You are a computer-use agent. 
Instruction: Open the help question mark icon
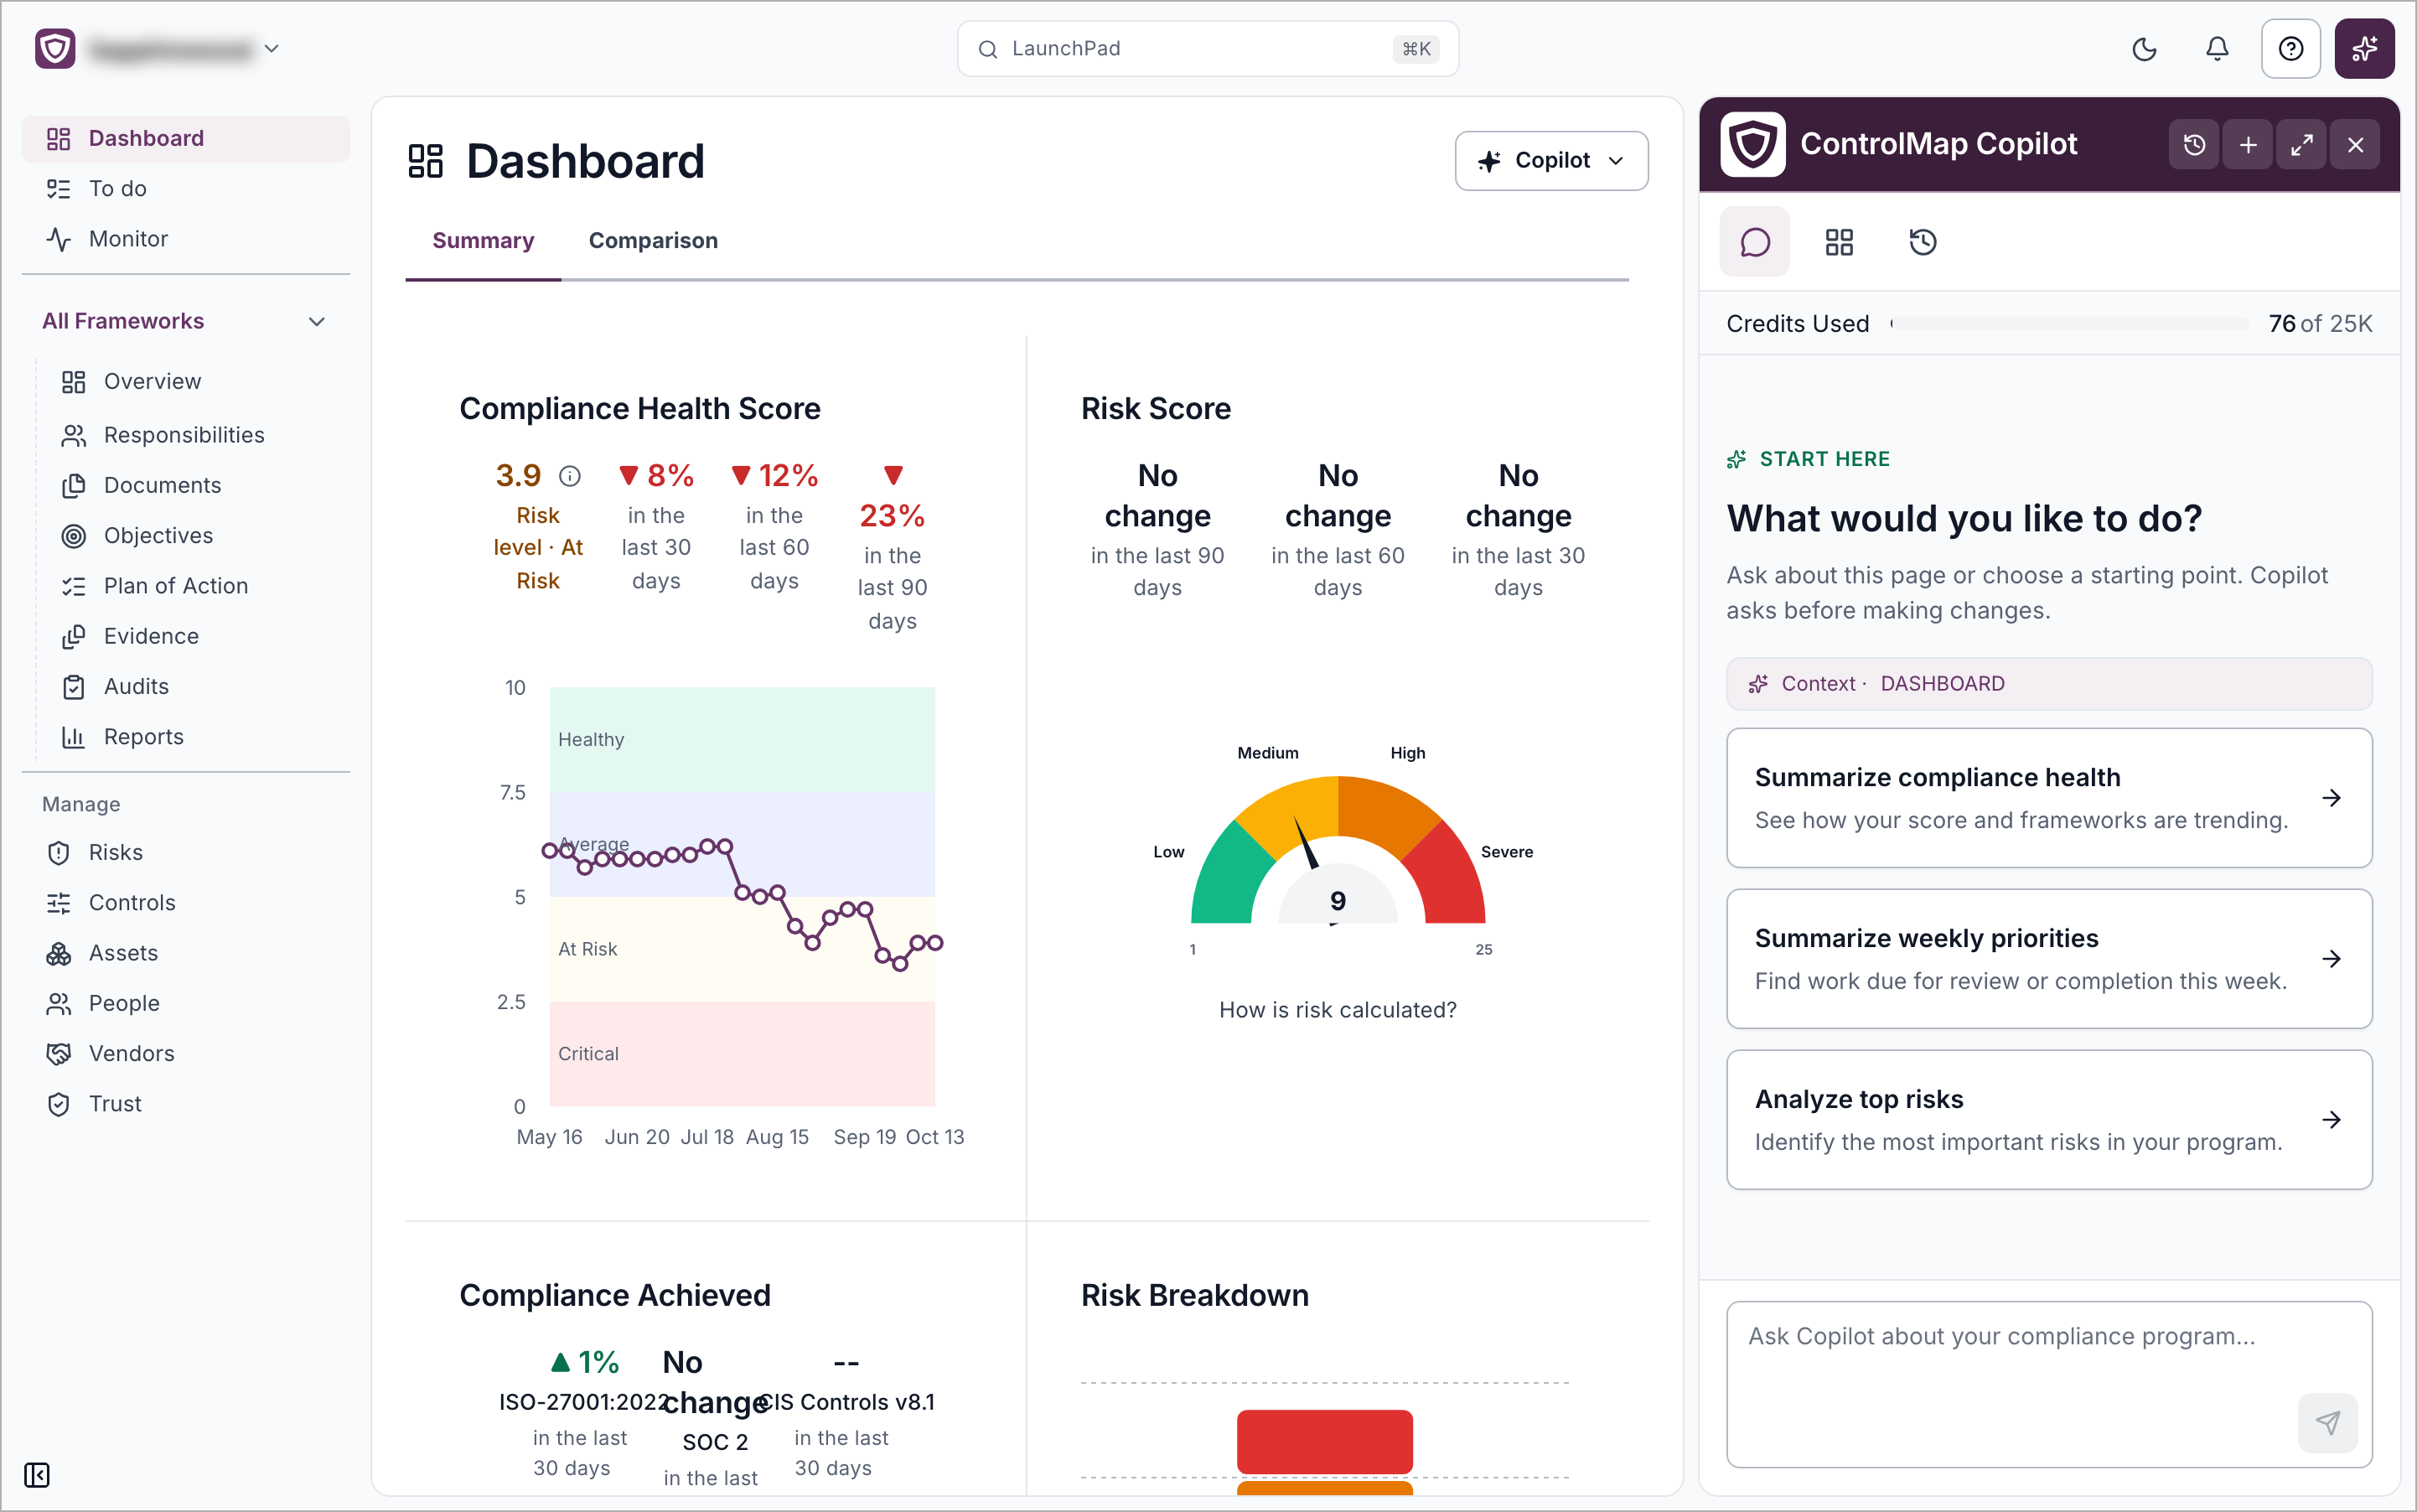click(2290, 49)
